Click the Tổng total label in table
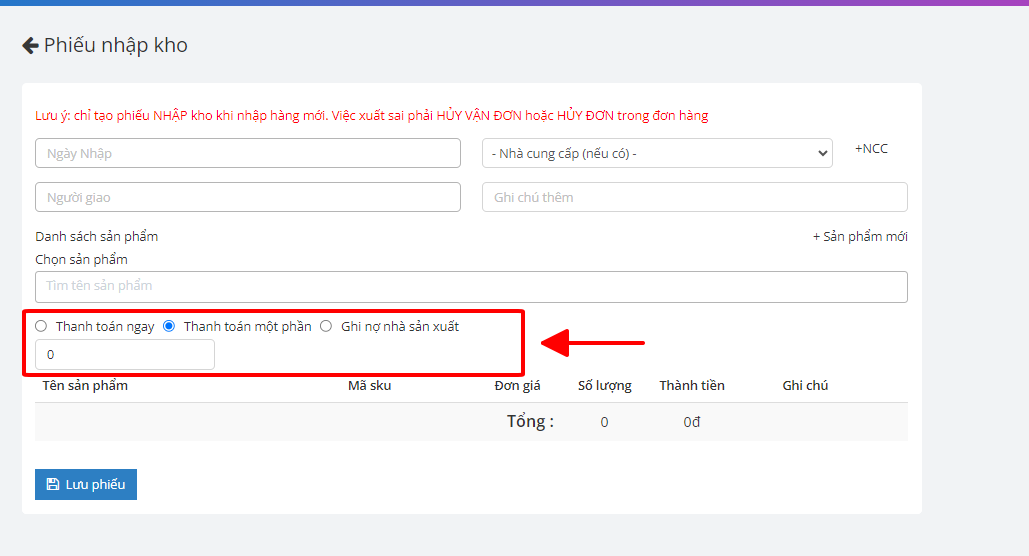This screenshot has width=1029, height=556. pyautogui.click(x=530, y=422)
